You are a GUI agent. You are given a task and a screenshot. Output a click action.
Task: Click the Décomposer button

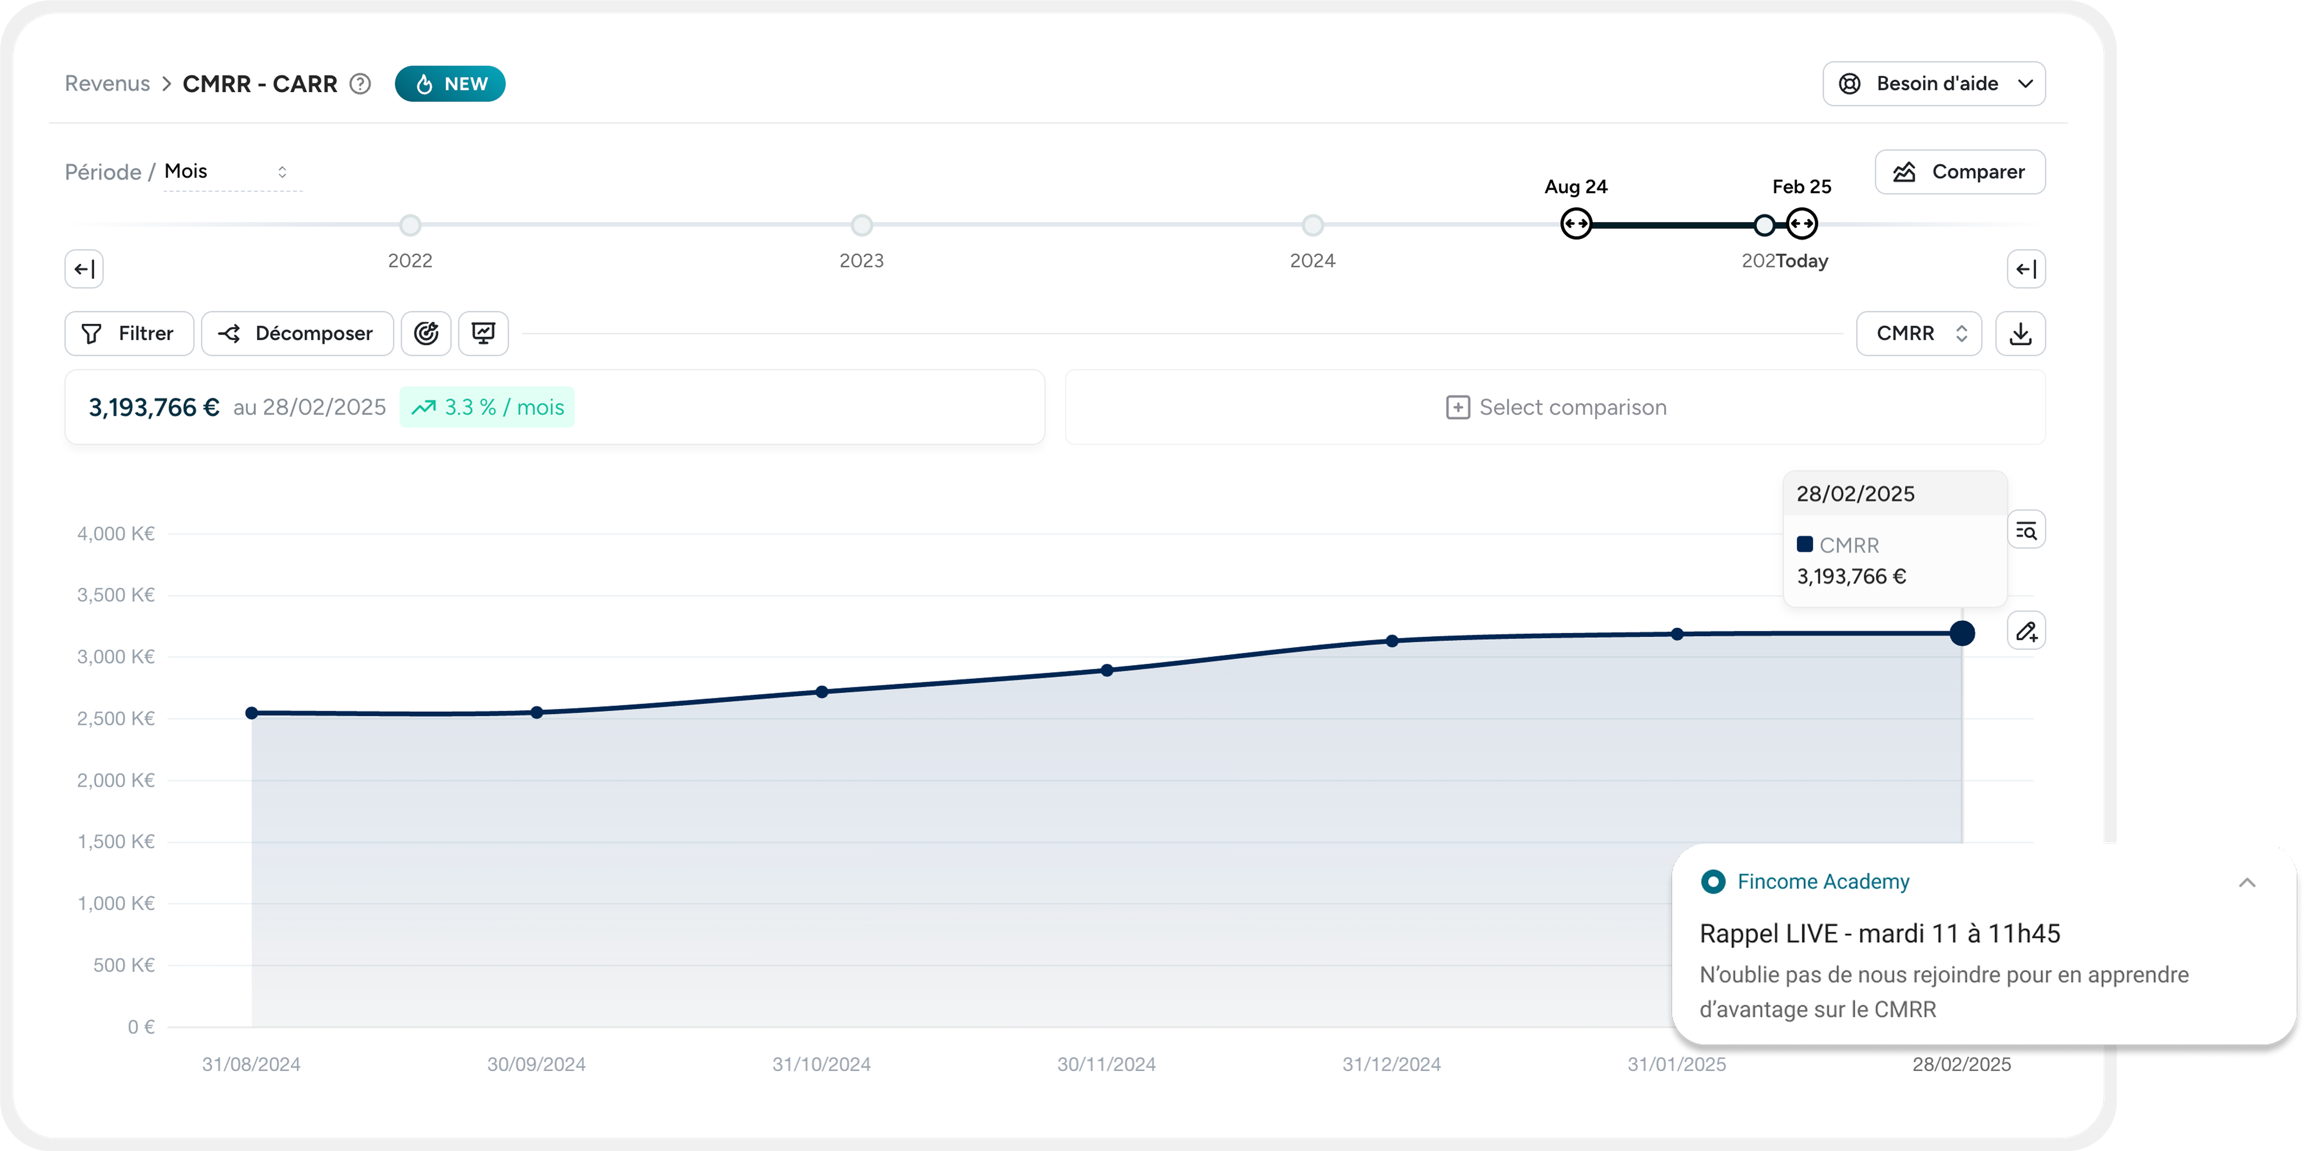point(297,333)
